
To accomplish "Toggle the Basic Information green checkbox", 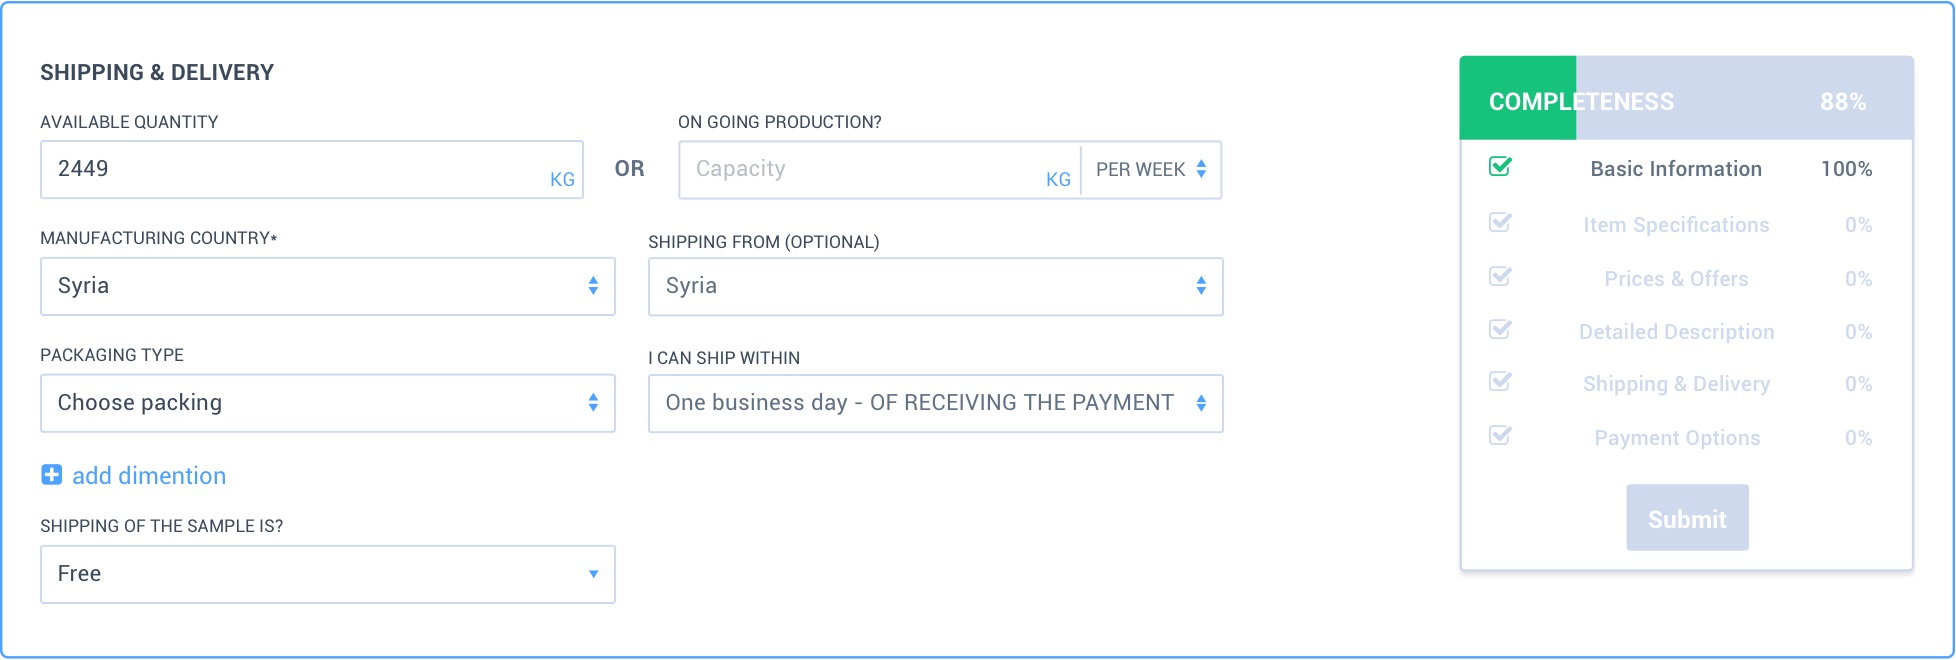I will [1500, 166].
